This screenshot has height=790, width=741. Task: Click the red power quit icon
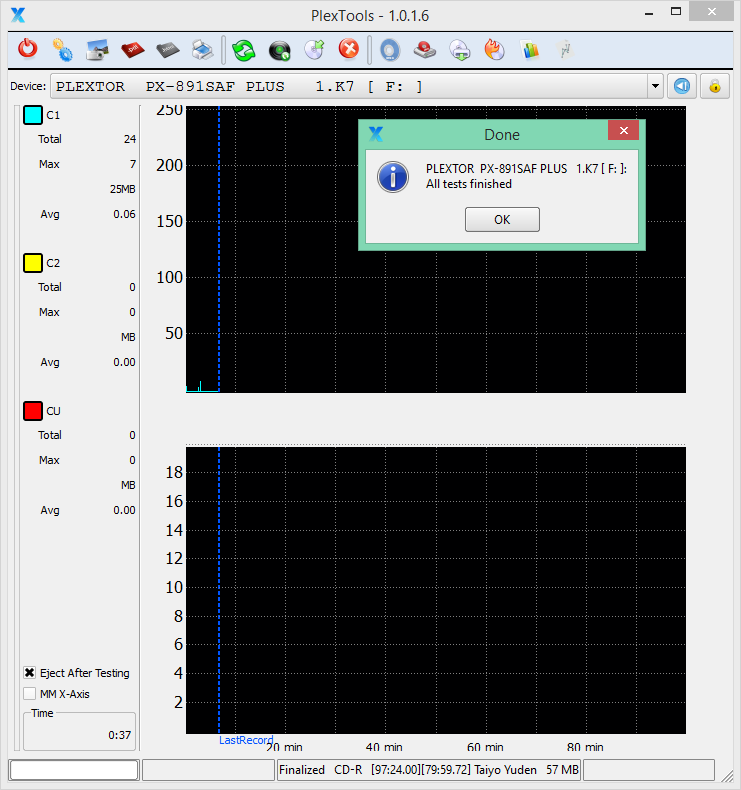(x=28, y=49)
